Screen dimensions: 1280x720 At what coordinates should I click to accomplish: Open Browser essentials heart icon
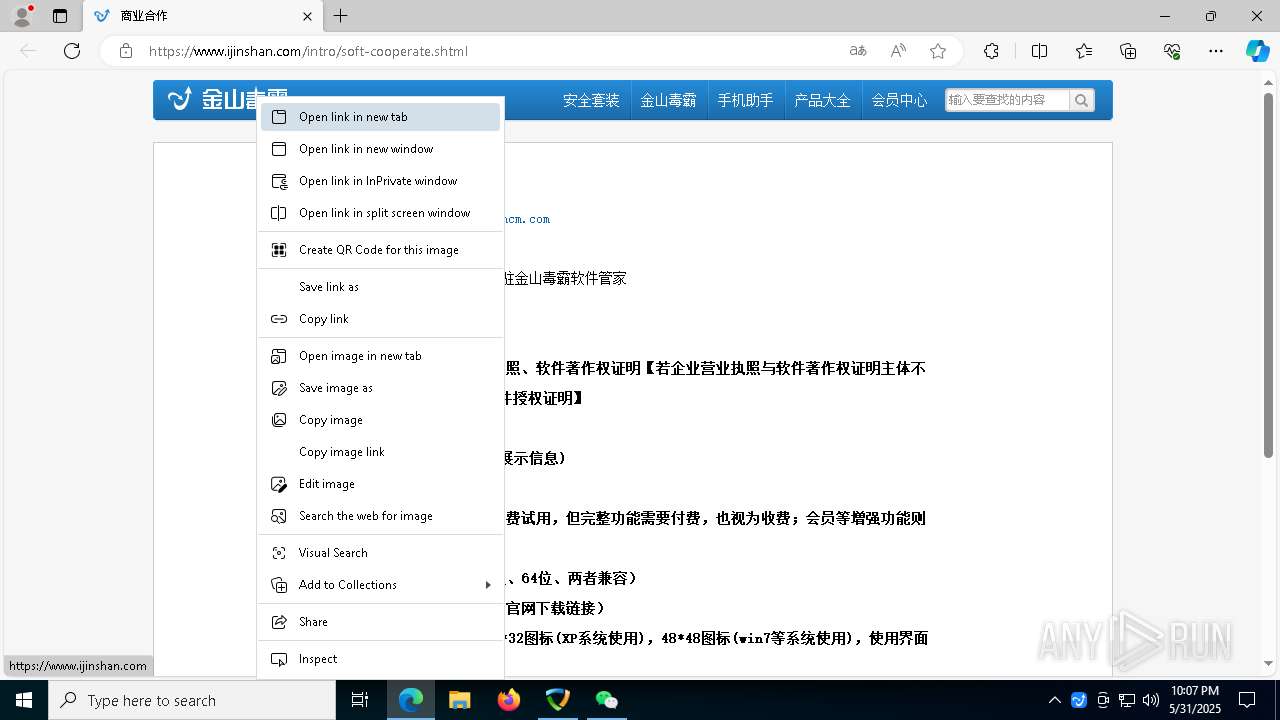(x=1172, y=51)
